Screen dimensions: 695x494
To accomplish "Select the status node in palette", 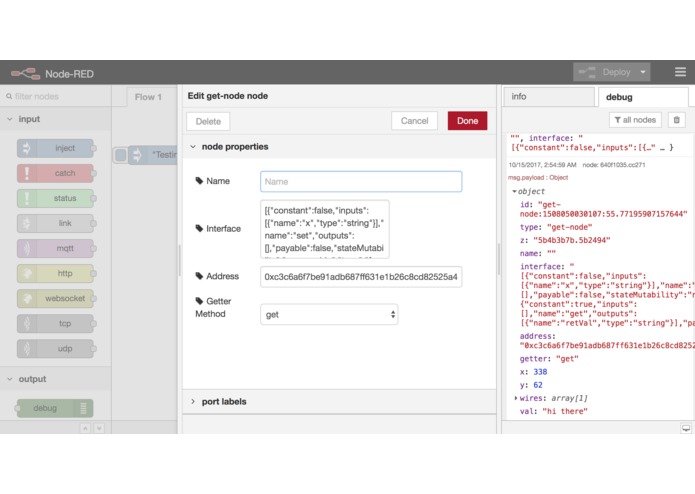I will click(x=55, y=198).
